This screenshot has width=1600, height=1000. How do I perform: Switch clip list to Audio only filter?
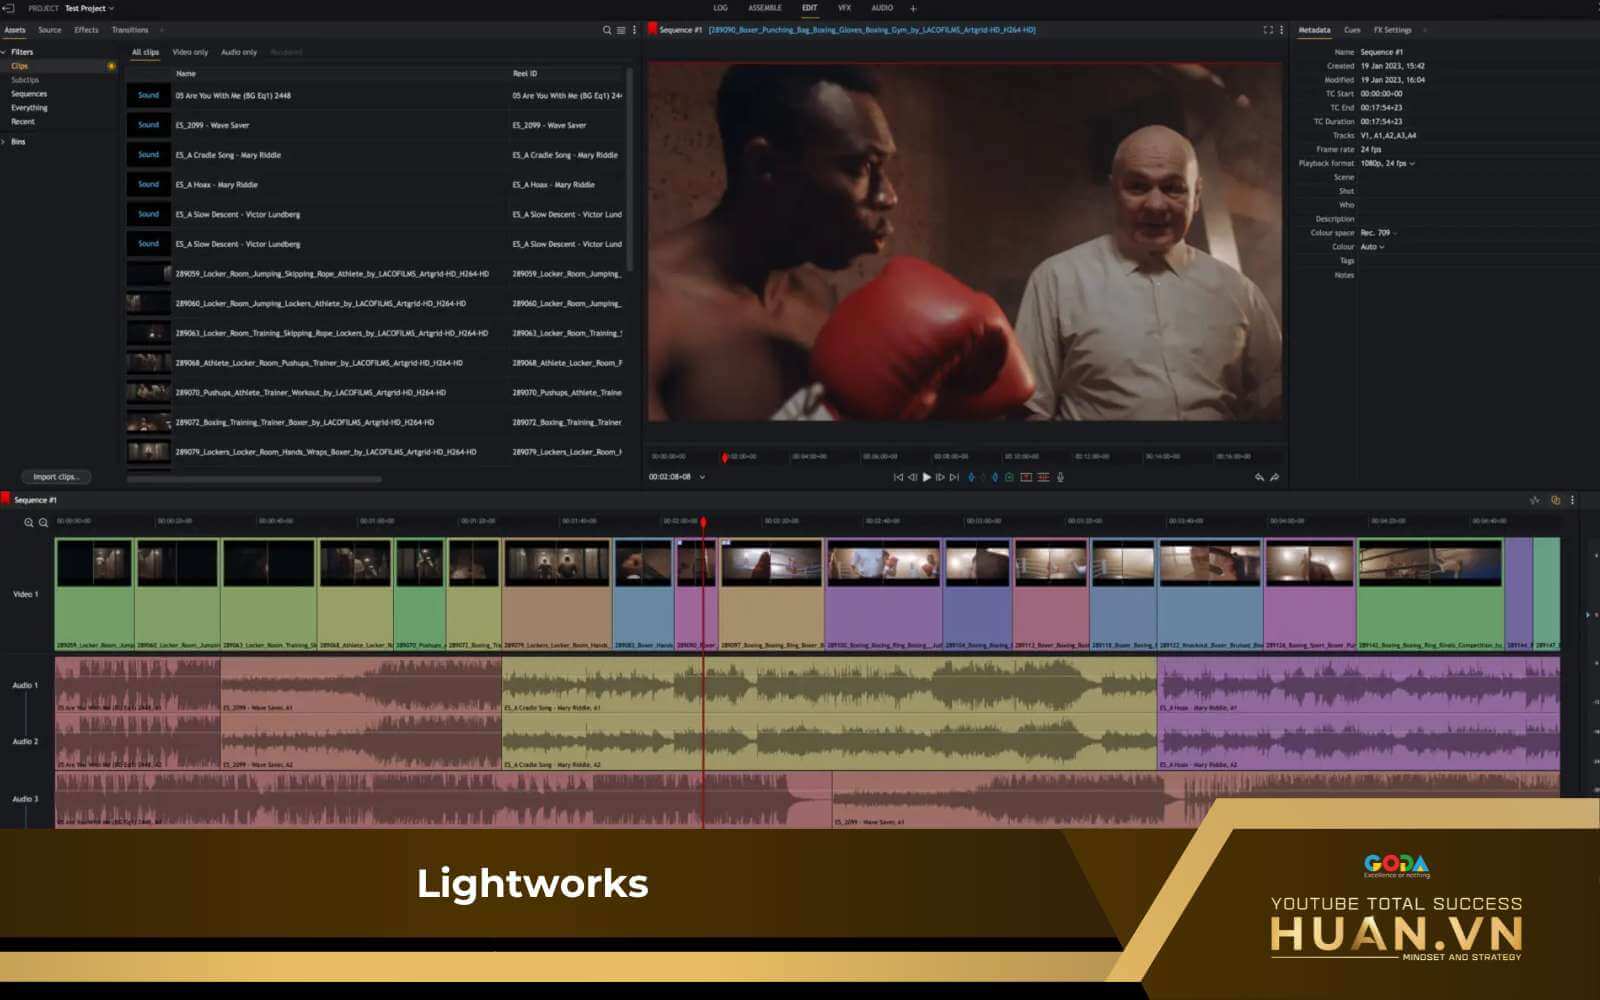[x=238, y=52]
